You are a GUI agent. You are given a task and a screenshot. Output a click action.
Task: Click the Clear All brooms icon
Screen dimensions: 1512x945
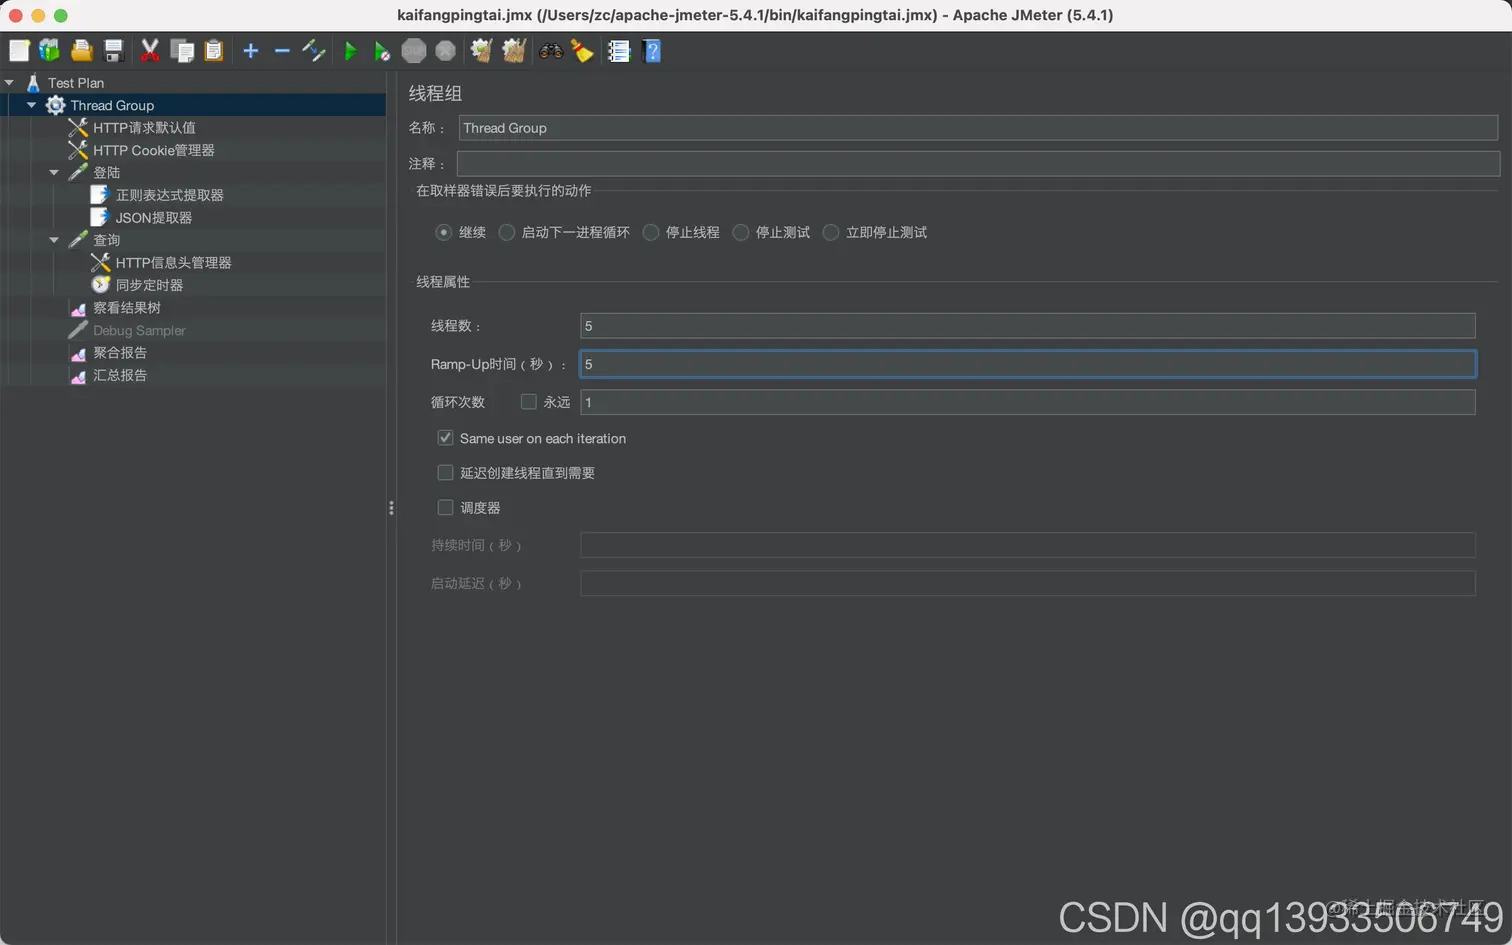pos(514,51)
